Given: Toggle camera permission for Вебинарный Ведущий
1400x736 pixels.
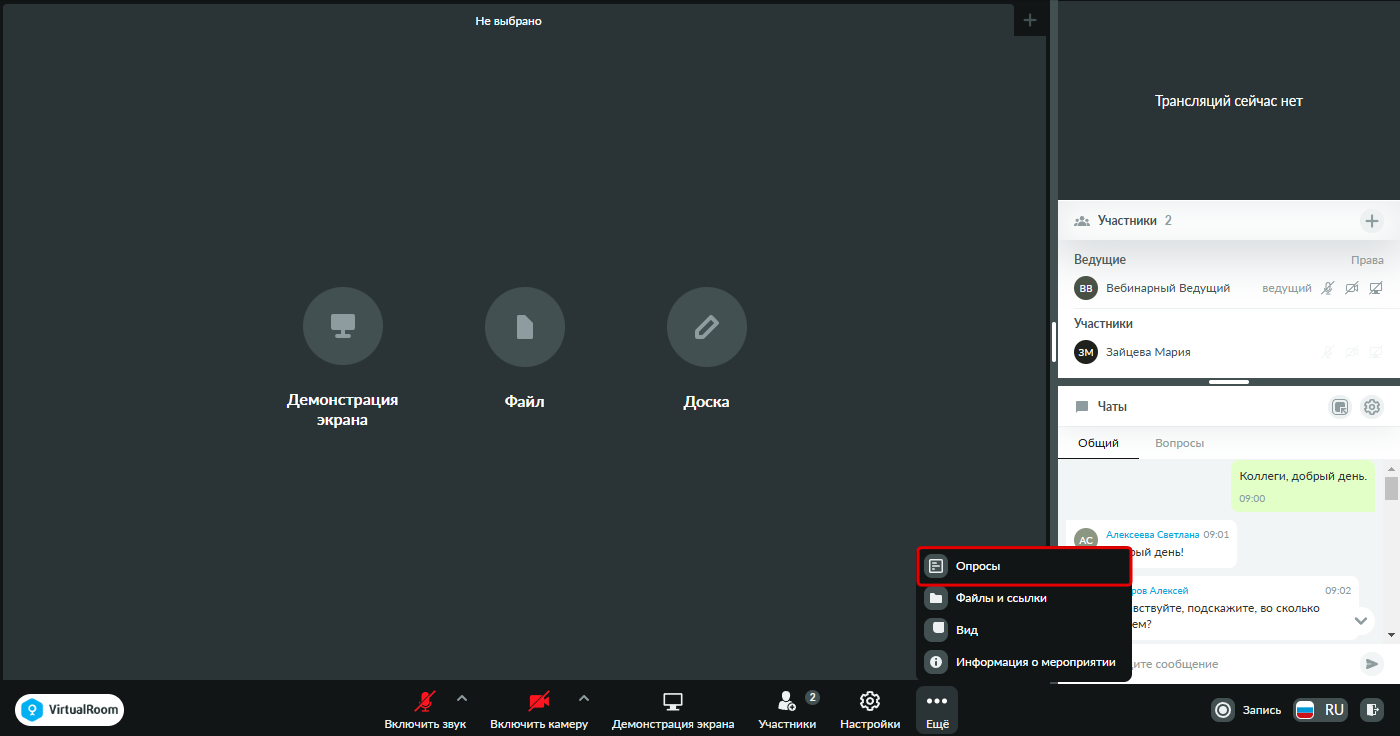Looking at the screenshot, I should (1352, 288).
